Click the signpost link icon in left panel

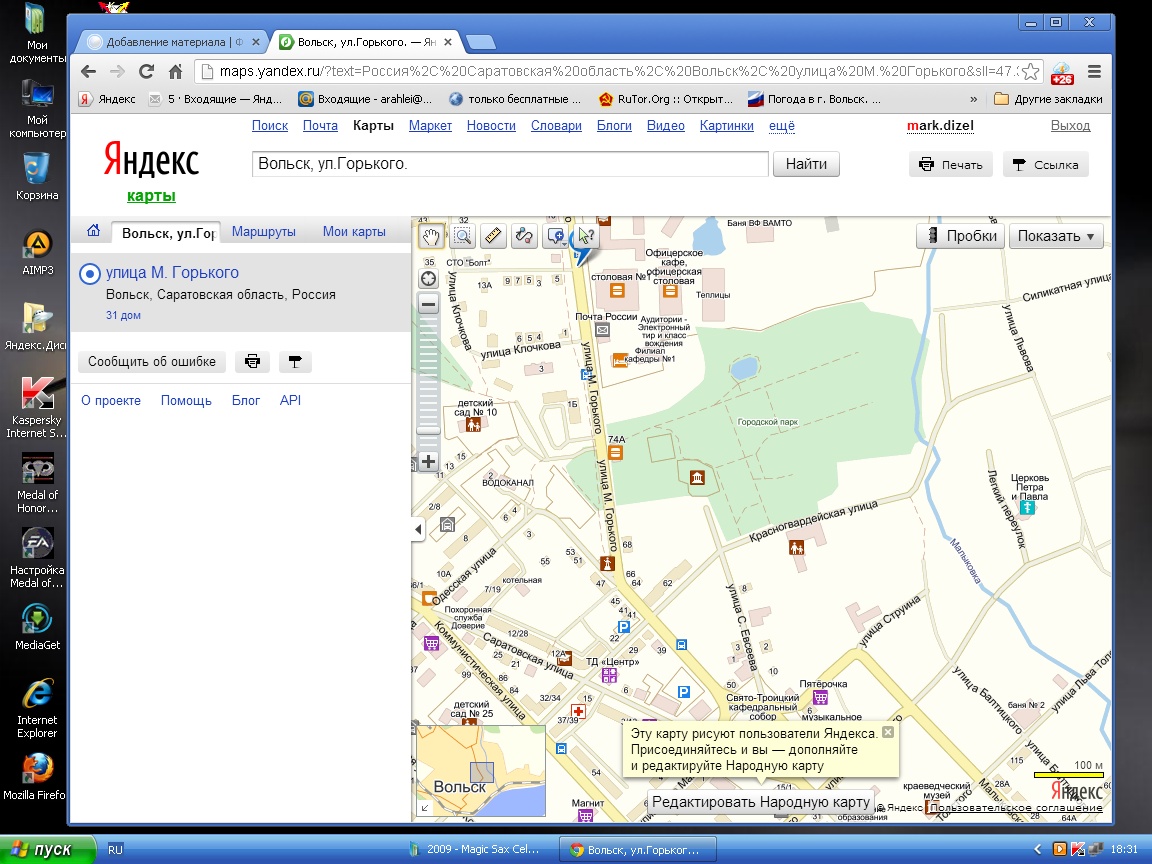[295, 361]
